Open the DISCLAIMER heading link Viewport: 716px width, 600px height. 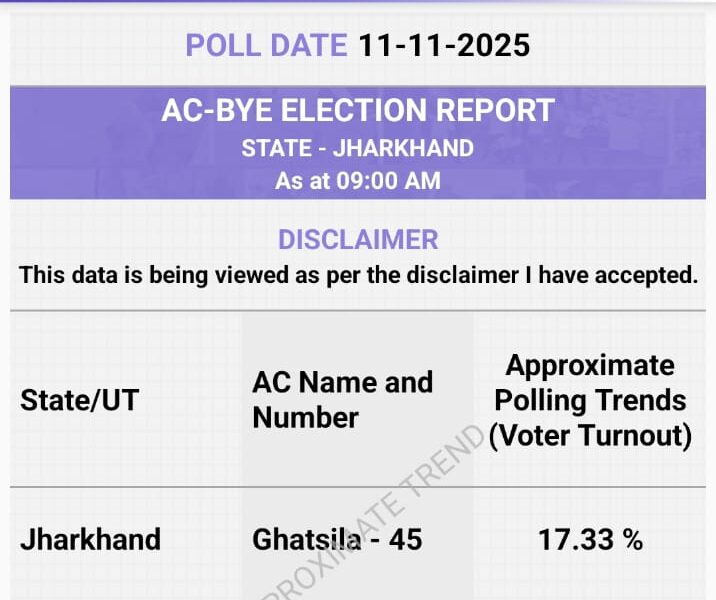(358, 240)
